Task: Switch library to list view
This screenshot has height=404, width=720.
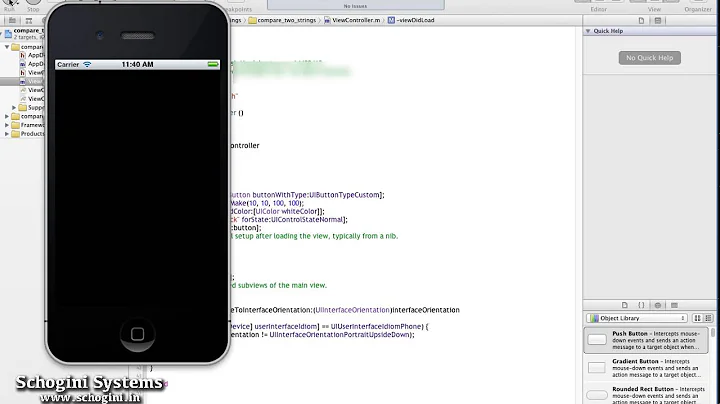Action: pos(708,318)
